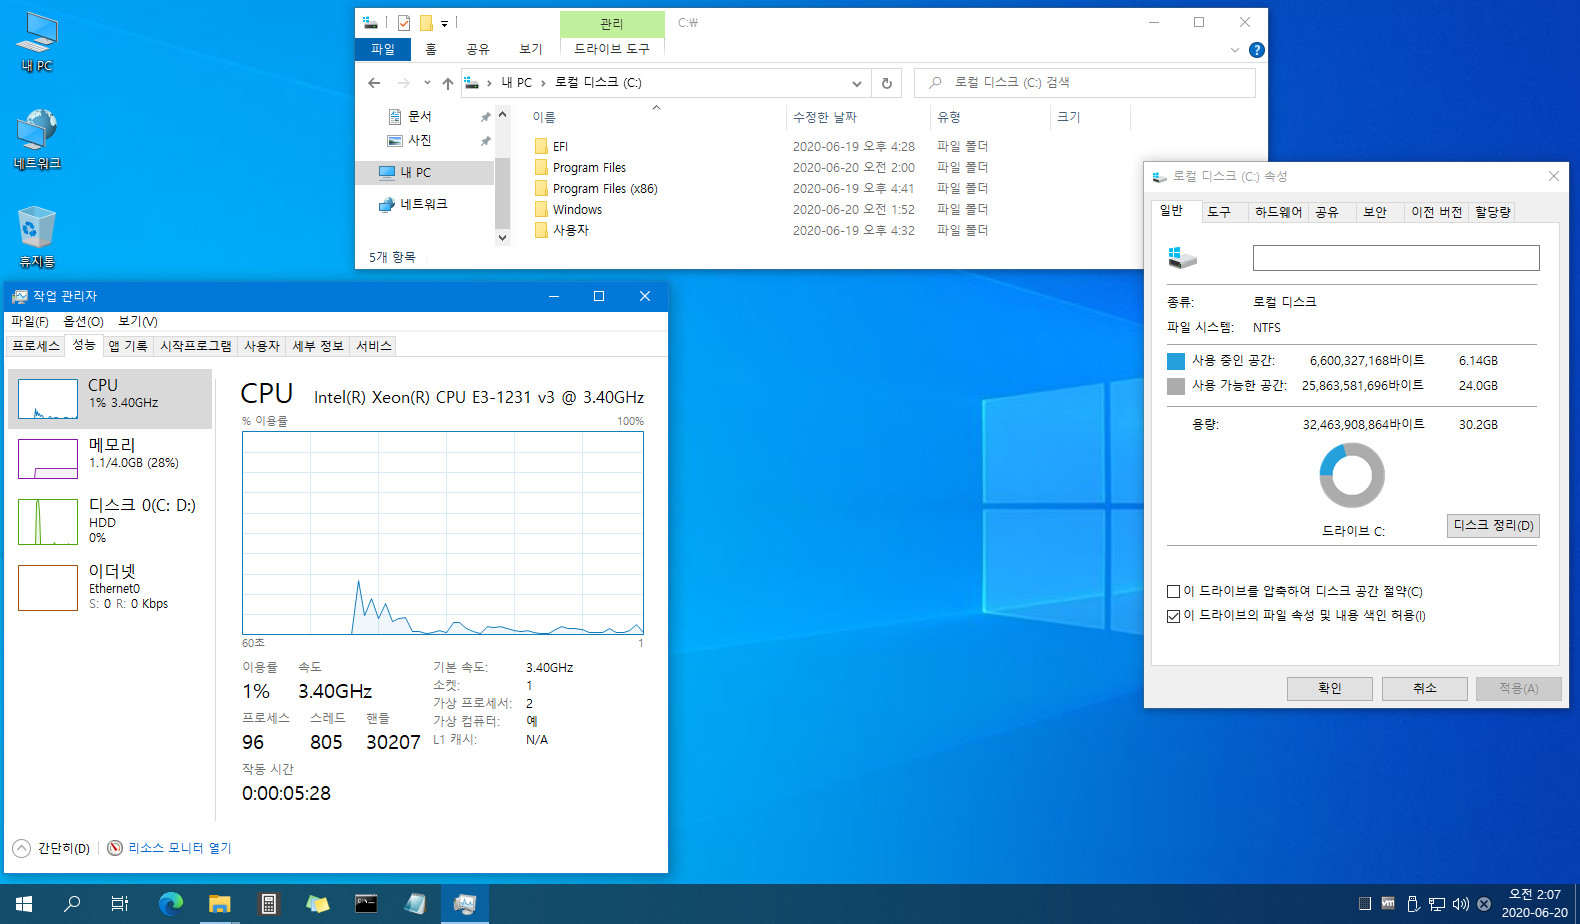Image resolution: width=1580 pixels, height=924 pixels.
Task: Switch to 도구 tab in disk properties
Action: click(x=1219, y=212)
